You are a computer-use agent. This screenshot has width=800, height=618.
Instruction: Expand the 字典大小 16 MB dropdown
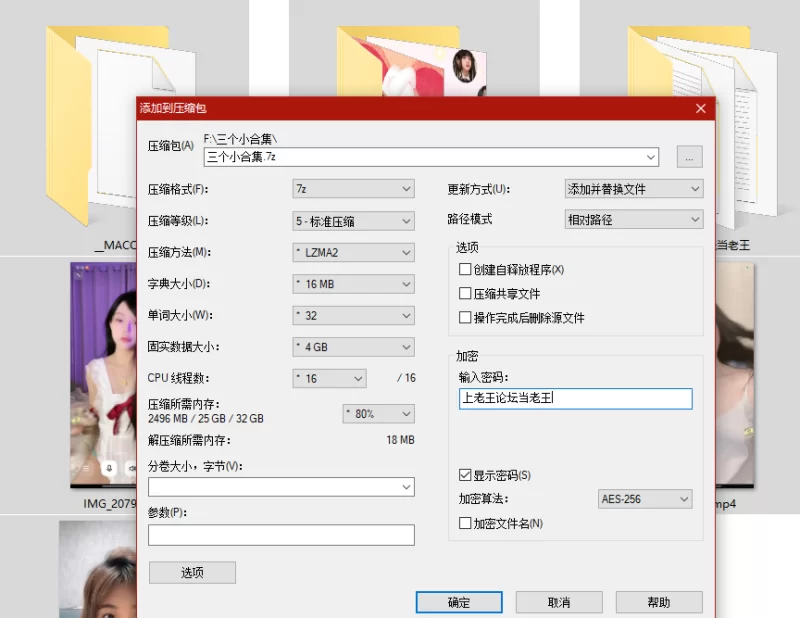(x=353, y=284)
